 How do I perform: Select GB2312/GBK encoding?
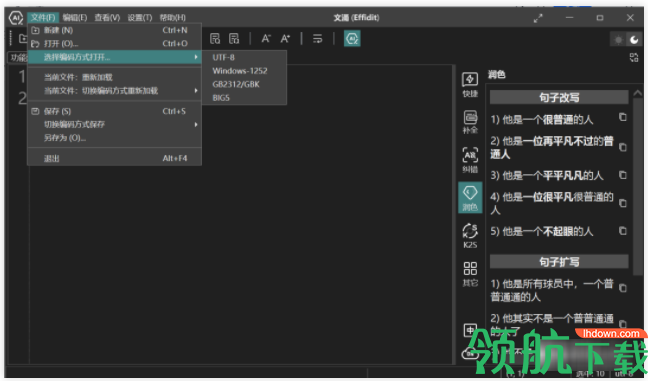tap(244, 84)
